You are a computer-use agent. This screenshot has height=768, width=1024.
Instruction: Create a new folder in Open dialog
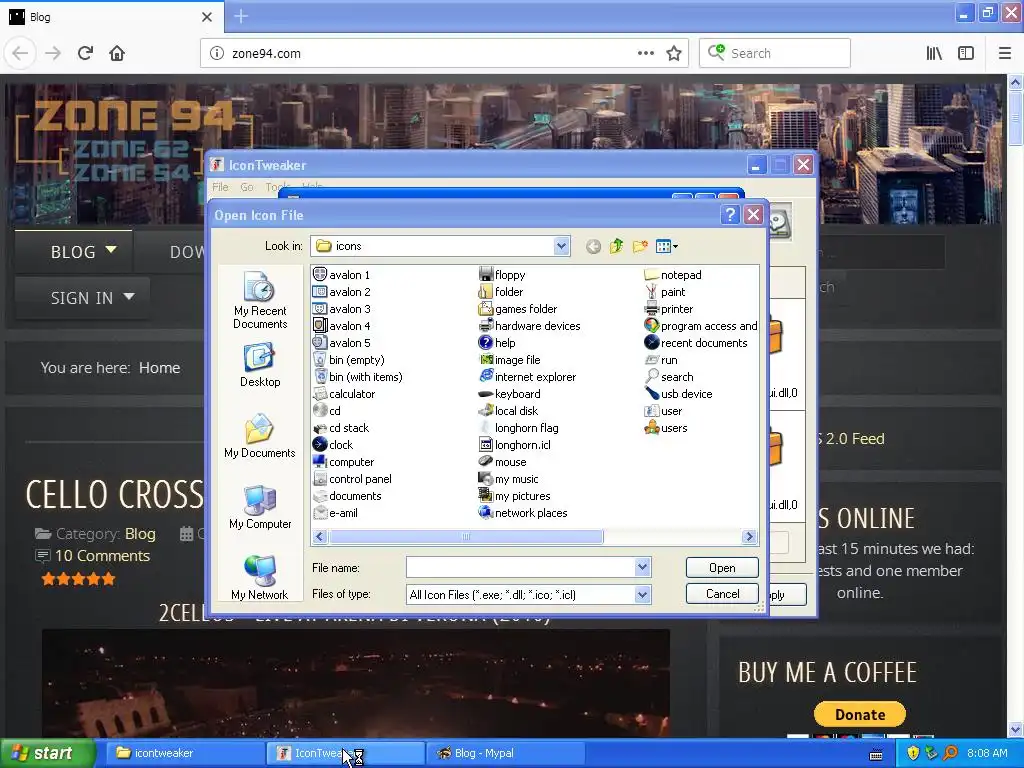tap(640, 246)
